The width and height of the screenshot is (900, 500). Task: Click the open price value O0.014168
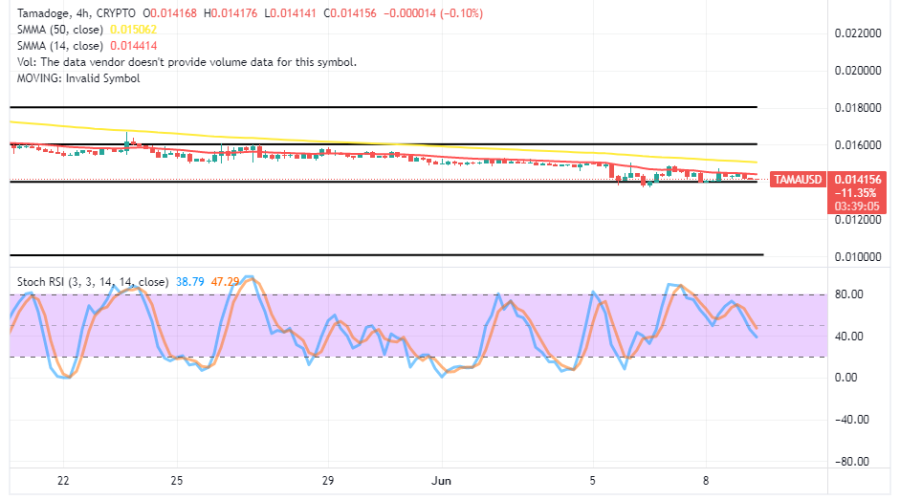(170, 13)
